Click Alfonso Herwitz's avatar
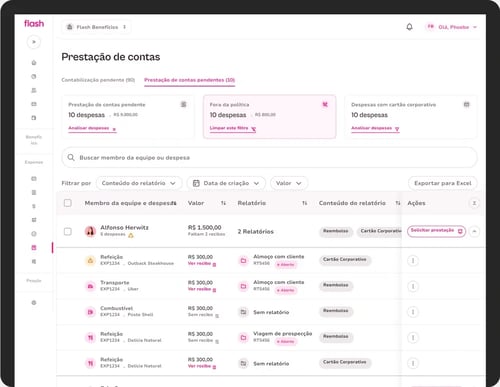The height and width of the screenshot is (387, 500). 90,231
